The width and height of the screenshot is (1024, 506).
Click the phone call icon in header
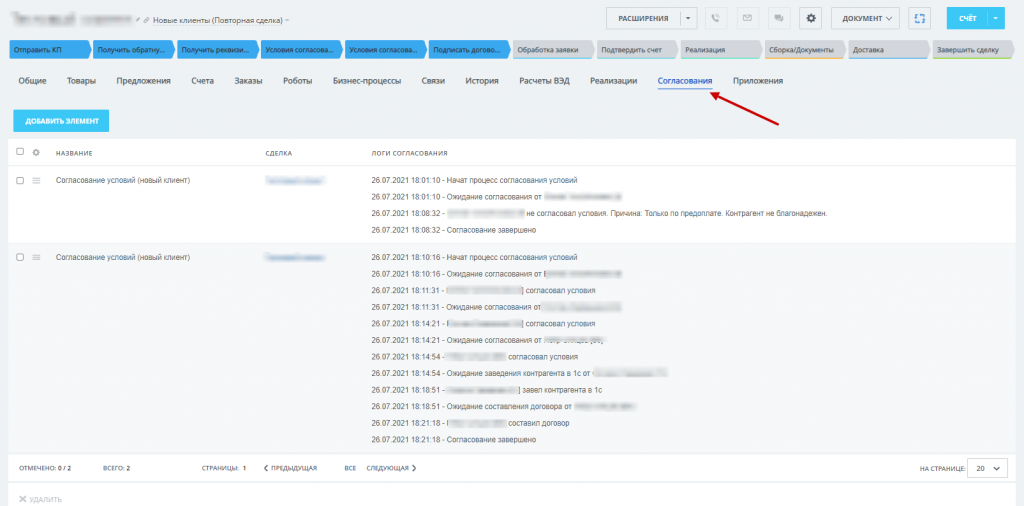tap(716, 18)
